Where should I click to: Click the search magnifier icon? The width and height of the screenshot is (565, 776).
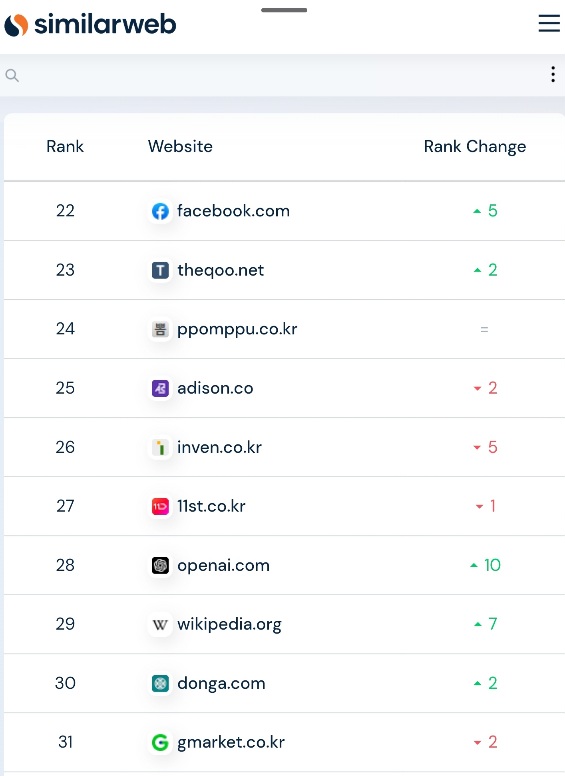[12, 75]
